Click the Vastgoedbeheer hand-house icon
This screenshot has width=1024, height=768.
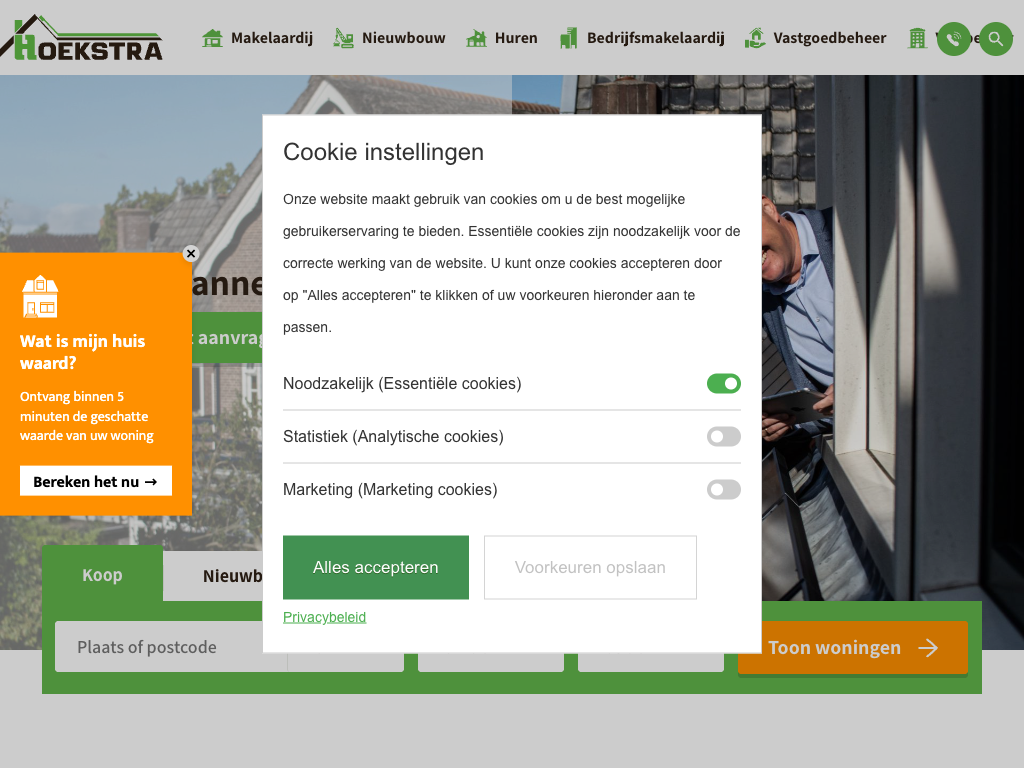click(755, 38)
